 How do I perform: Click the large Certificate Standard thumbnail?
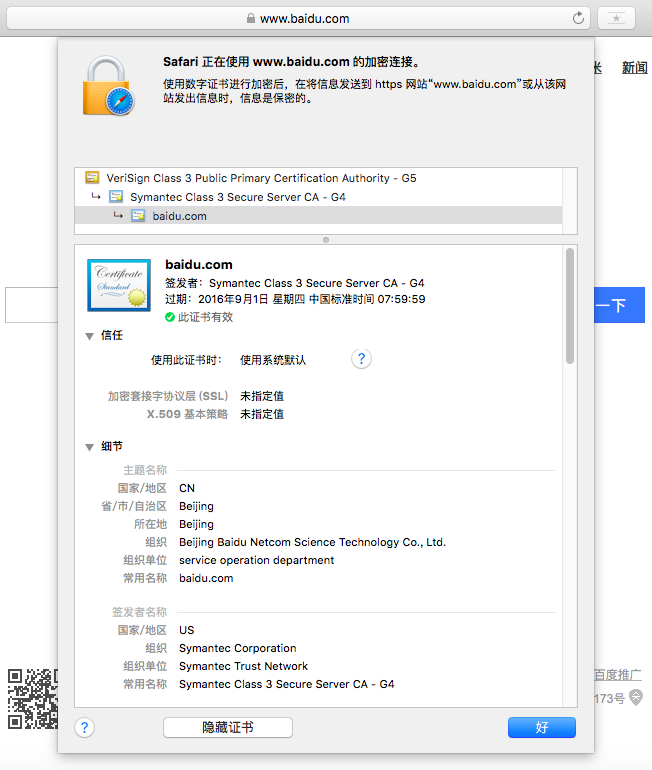pos(119,285)
